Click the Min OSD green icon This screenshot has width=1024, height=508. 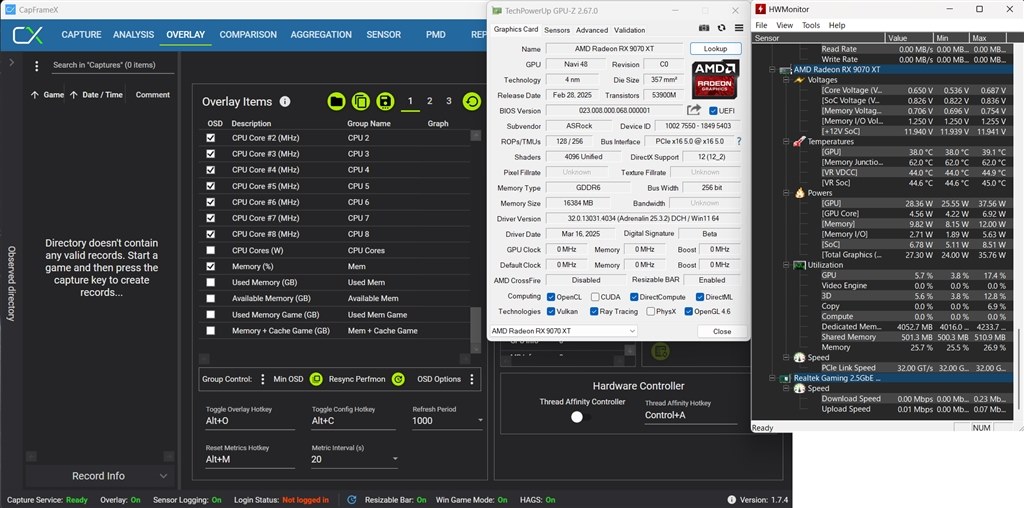pyautogui.click(x=315, y=379)
